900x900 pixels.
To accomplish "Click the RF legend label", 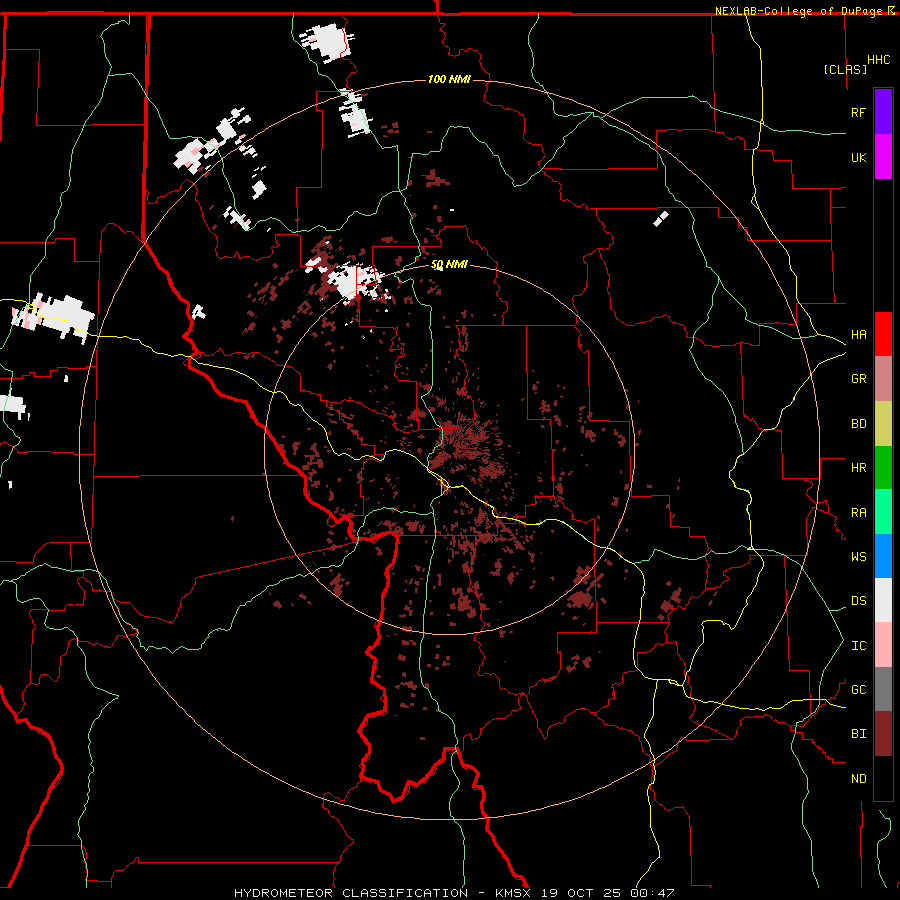I will 858,112.
